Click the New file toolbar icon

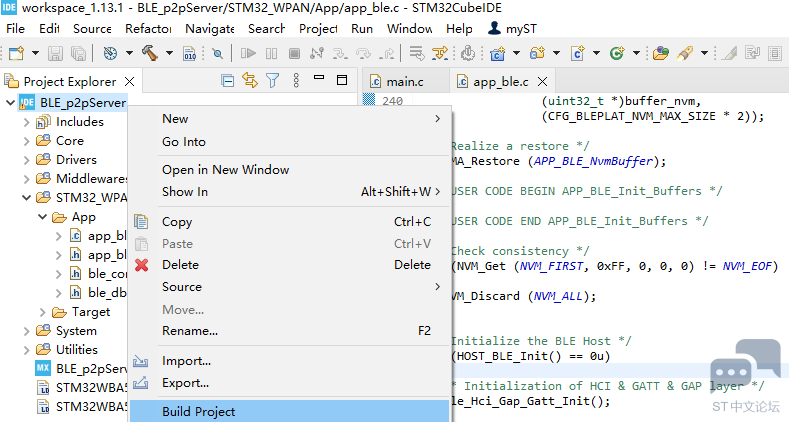(x=16, y=53)
